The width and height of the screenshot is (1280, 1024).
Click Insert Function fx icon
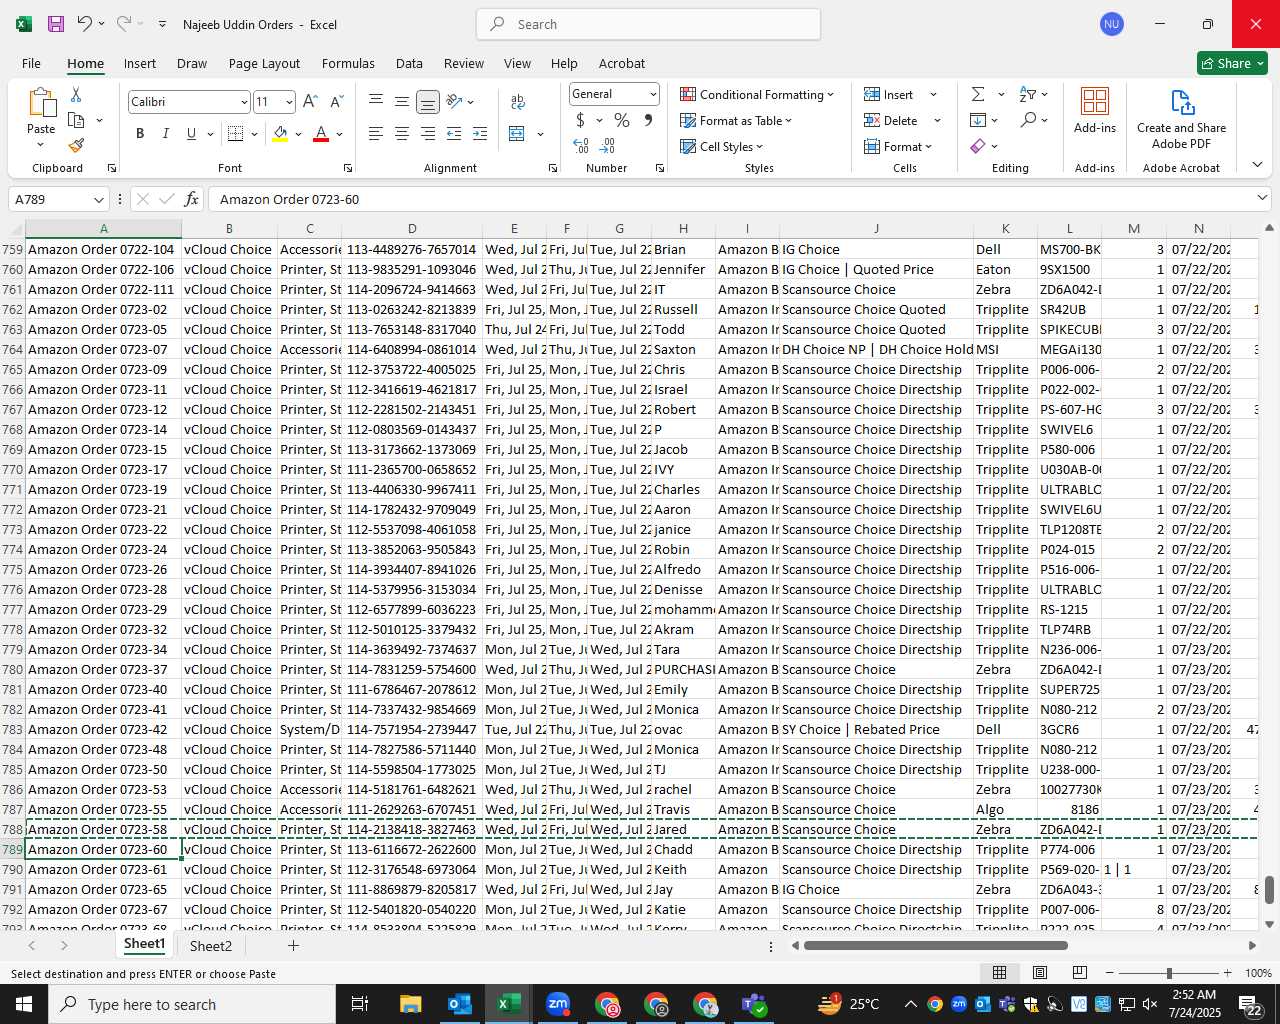click(192, 199)
